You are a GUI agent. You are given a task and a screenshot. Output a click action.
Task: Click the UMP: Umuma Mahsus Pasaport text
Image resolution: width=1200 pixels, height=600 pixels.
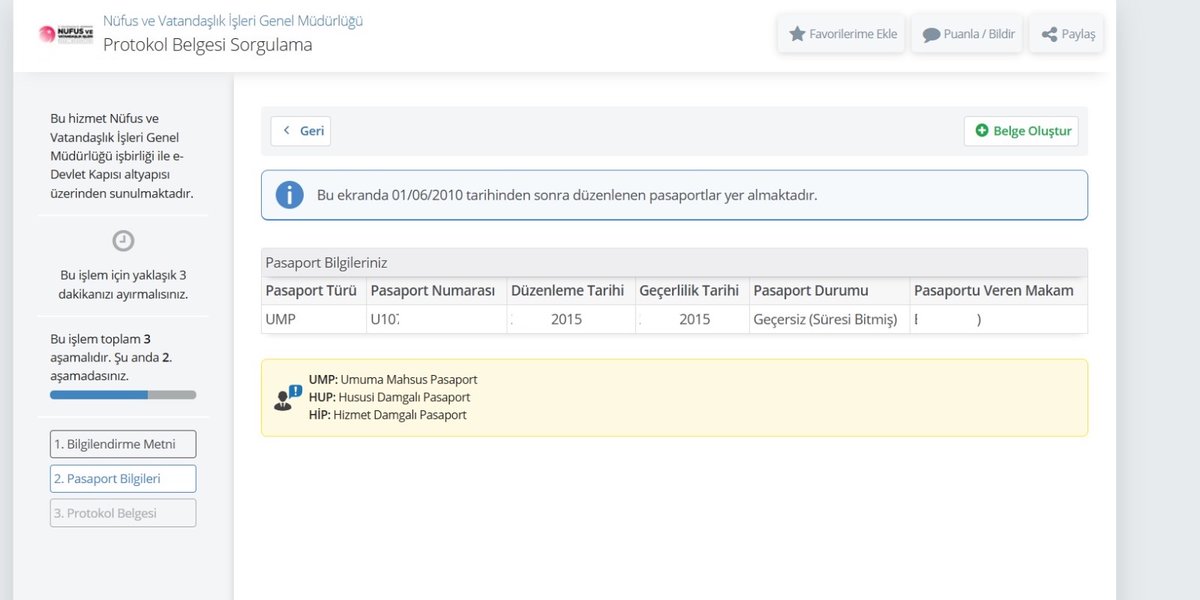393,380
